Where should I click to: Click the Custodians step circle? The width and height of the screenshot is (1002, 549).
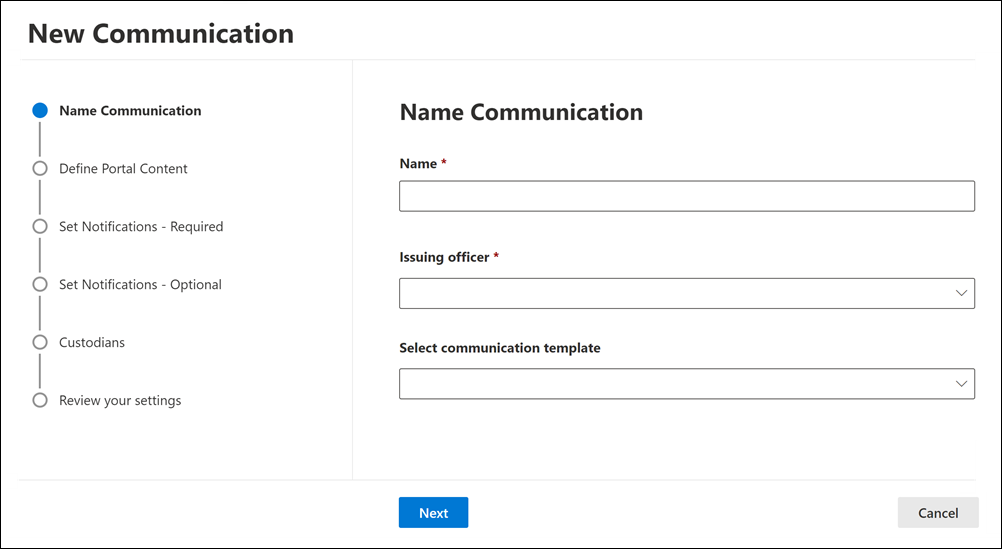click(40, 343)
